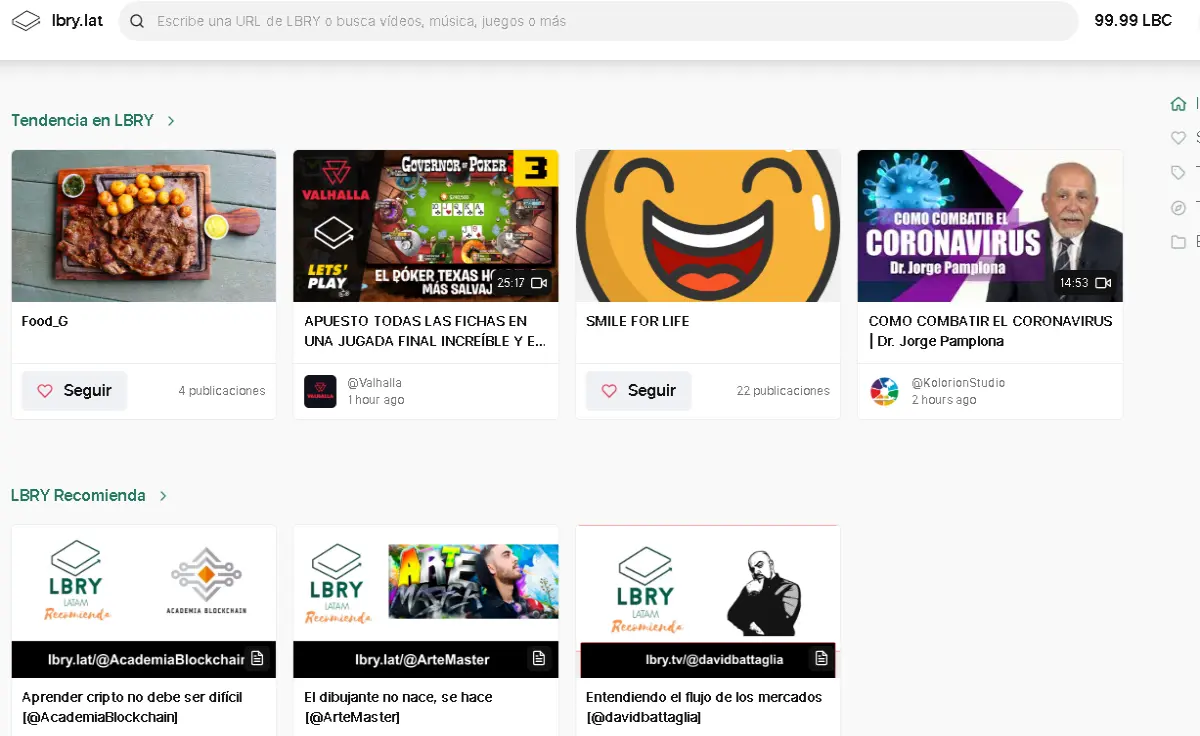Click El dibujante no nace title
Viewport: 1200px width, 736px height.
tap(398, 707)
